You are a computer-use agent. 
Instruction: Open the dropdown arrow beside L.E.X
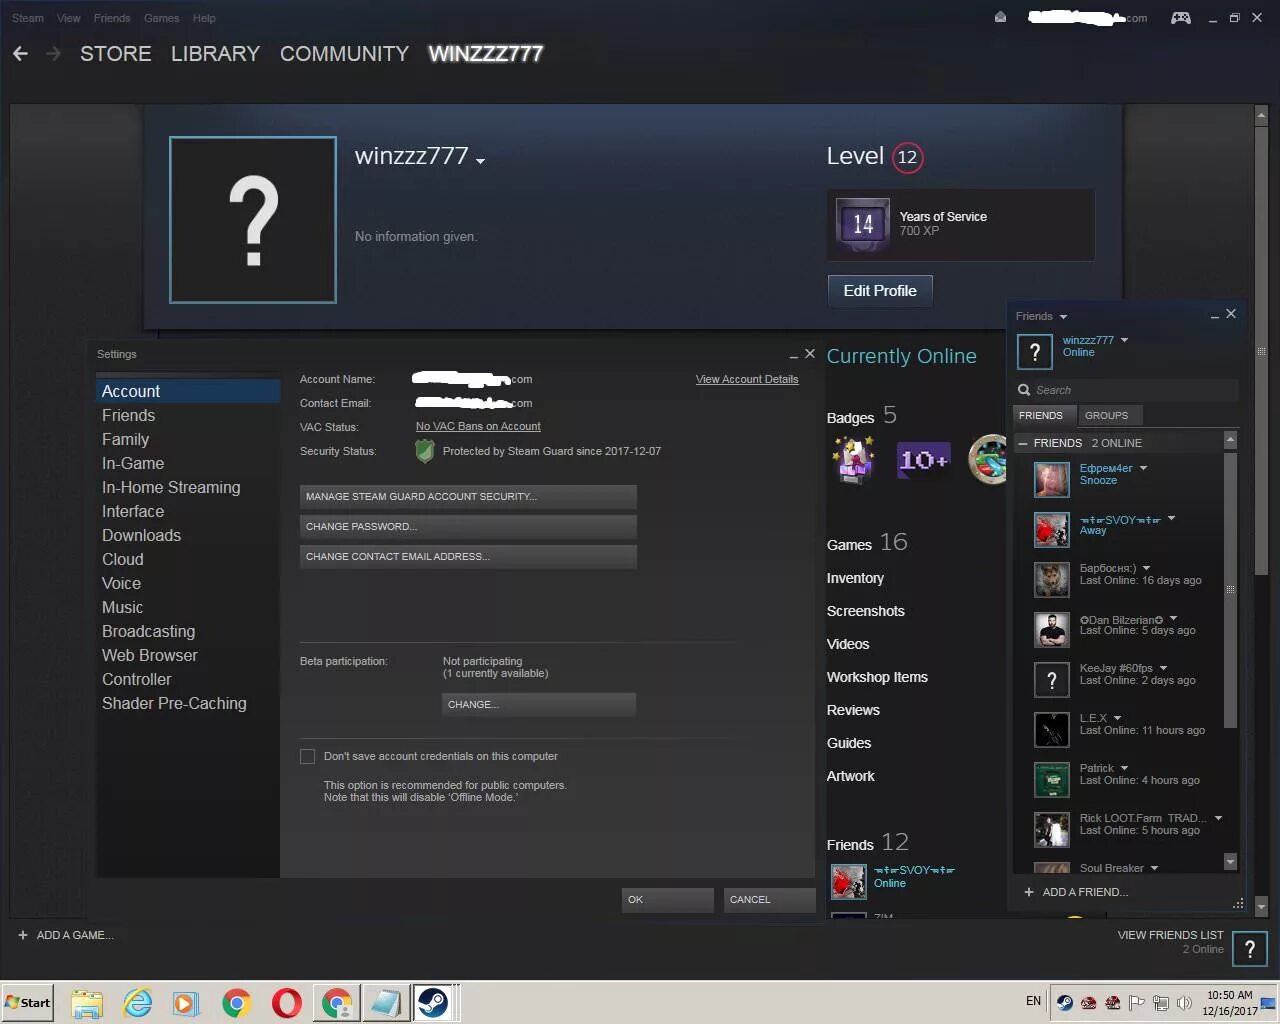[1117, 718]
